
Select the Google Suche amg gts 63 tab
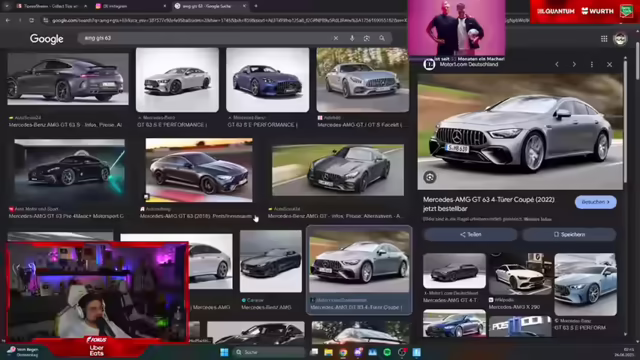pos(210,6)
